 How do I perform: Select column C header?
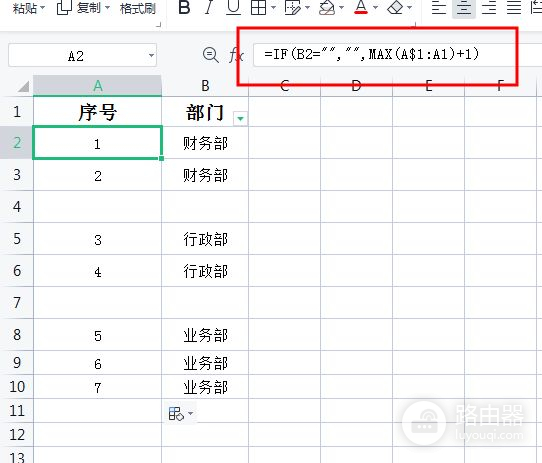[x=284, y=86]
